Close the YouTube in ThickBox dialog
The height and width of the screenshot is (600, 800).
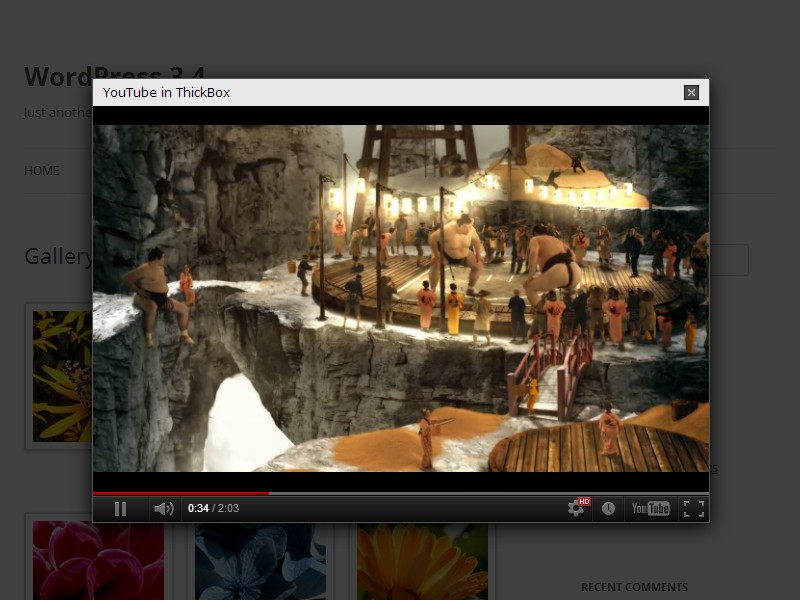click(691, 92)
